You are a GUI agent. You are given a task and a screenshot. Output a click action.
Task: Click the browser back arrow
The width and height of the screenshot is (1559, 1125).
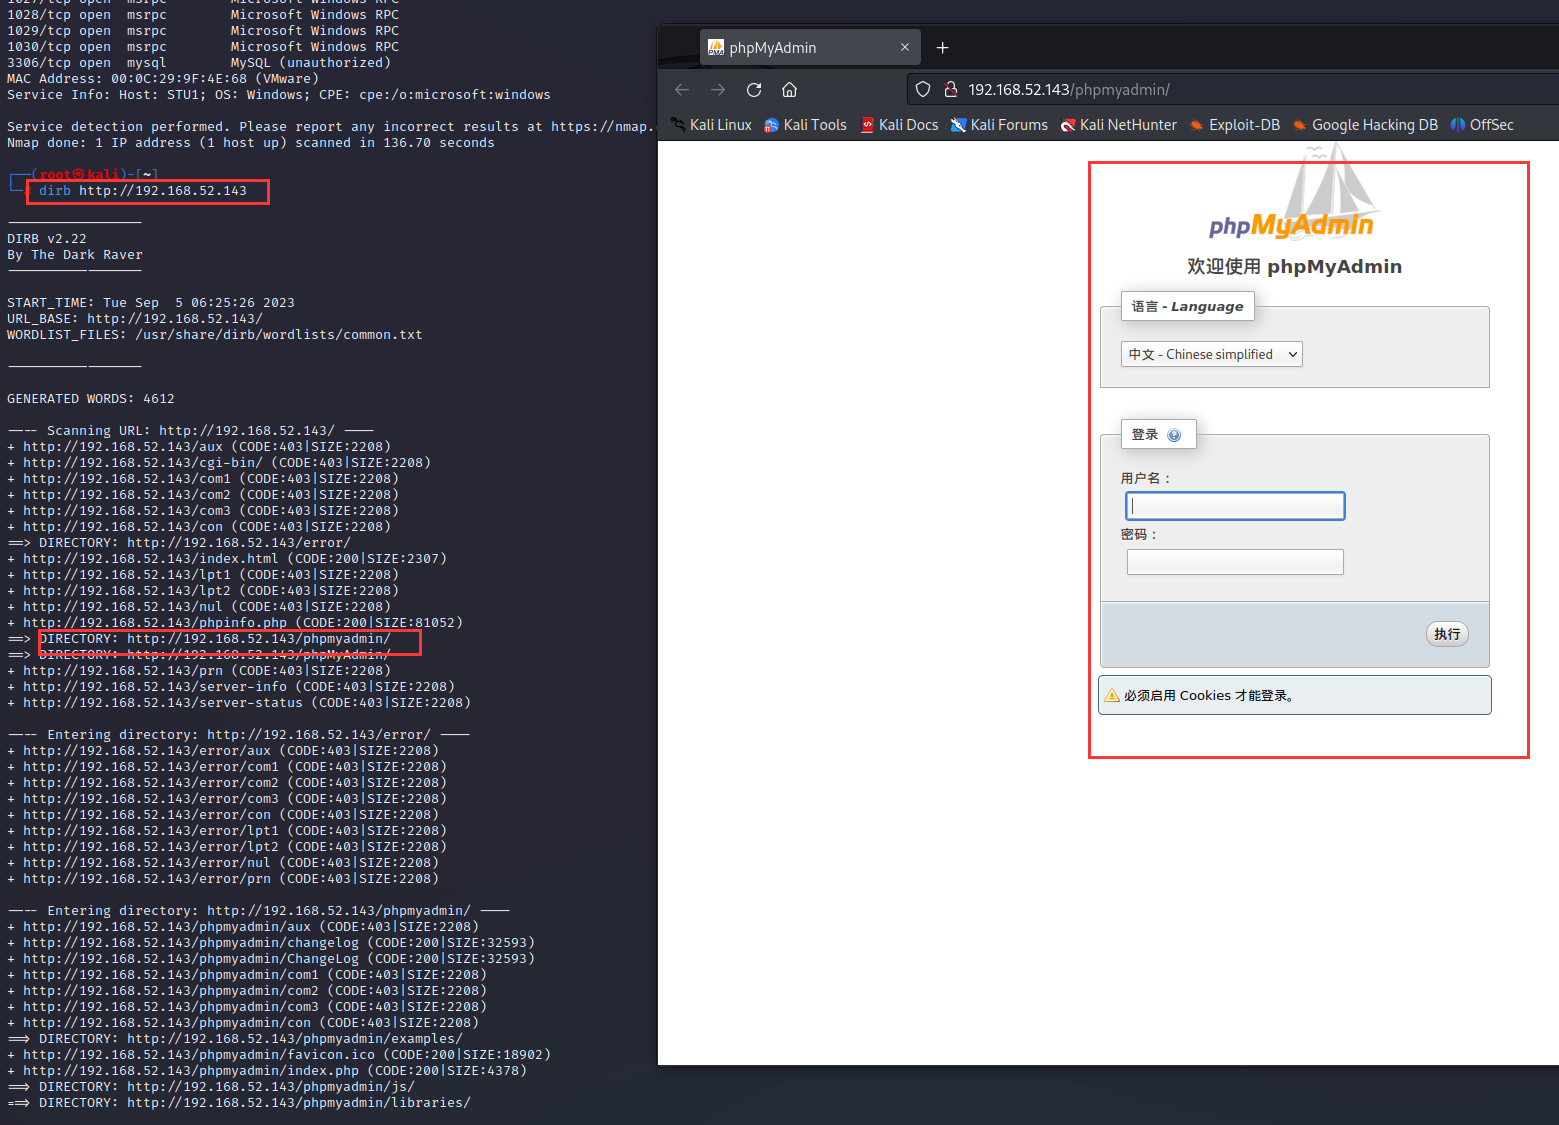[682, 90]
